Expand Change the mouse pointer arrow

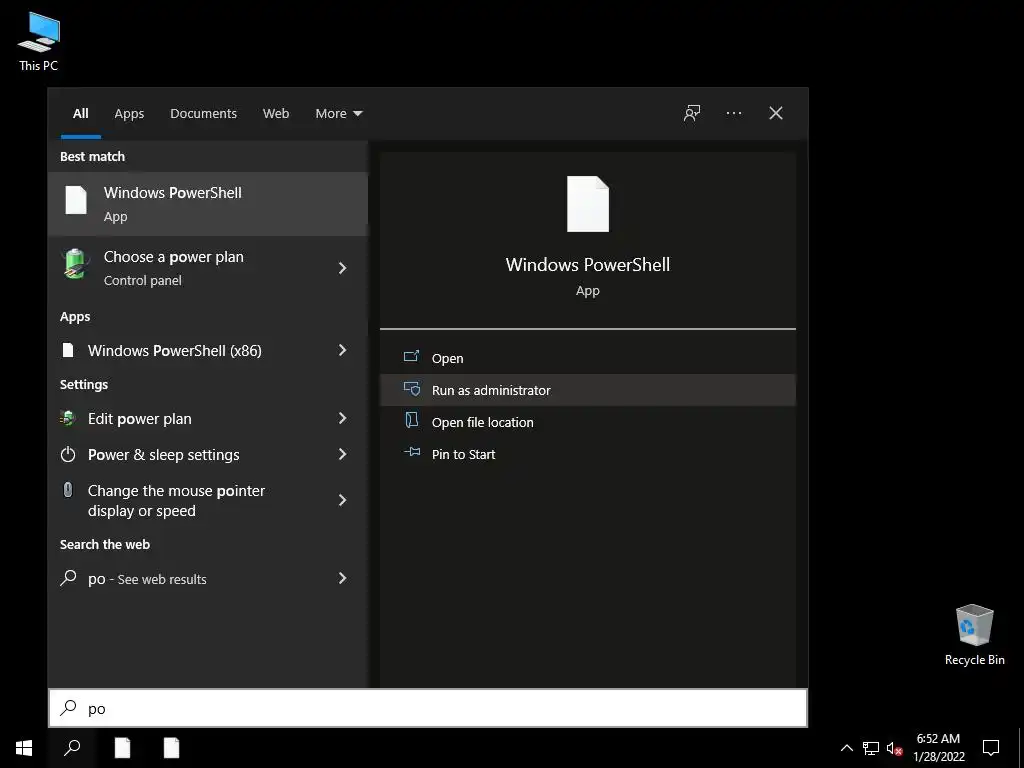point(342,500)
